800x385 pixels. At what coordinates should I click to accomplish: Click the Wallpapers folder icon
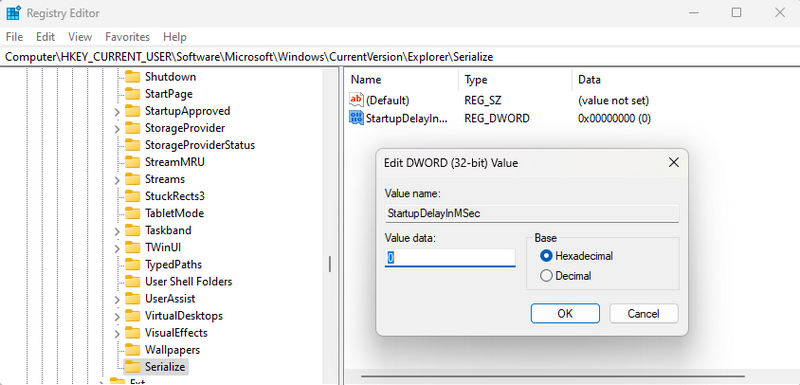(133, 350)
